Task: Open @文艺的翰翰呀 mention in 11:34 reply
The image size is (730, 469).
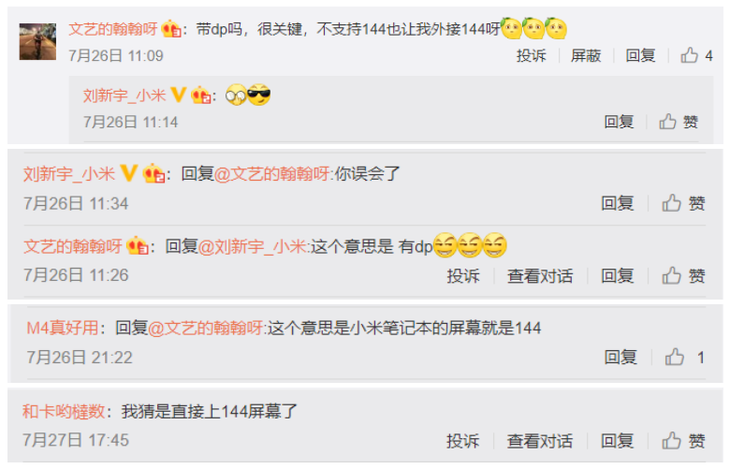Action: [x=274, y=174]
